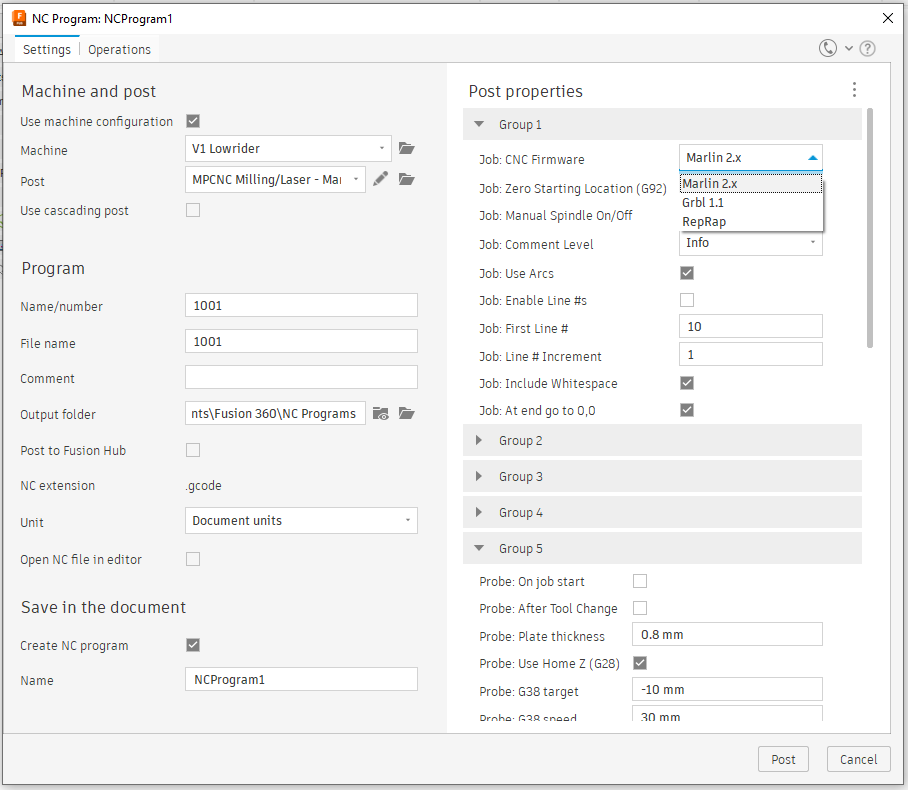This screenshot has height=790, width=908.
Task: Click the Comment input field
Action: click(301, 377)
